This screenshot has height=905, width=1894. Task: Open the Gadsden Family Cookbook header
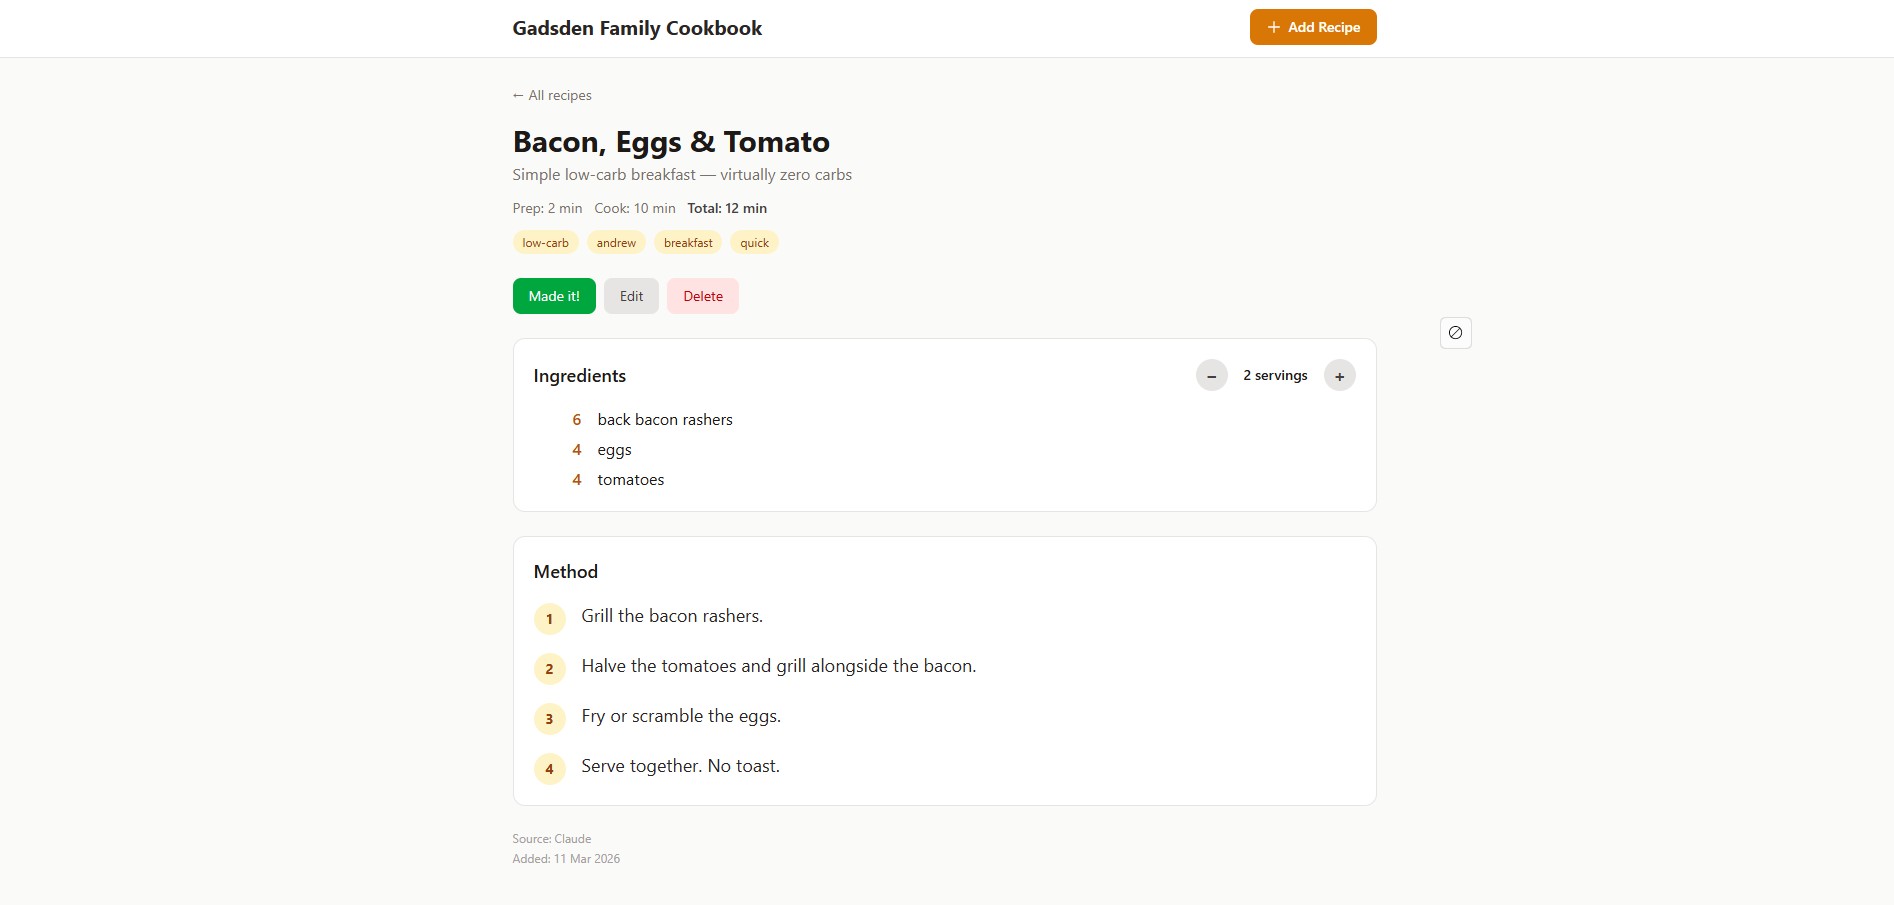tap(637, 28)
